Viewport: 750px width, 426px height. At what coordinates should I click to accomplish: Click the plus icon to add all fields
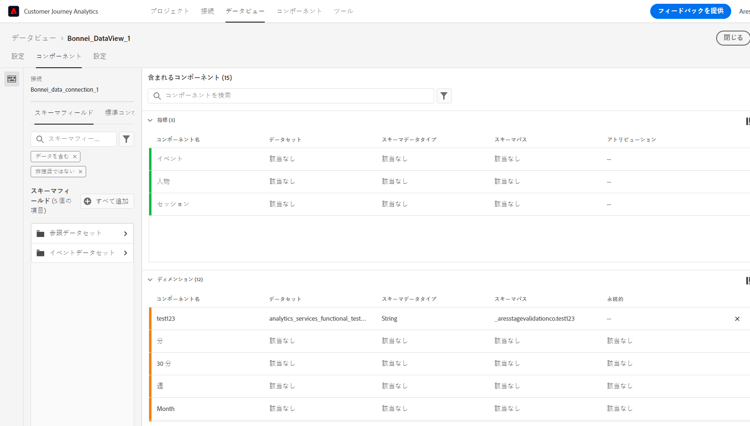click(x=88, y=201)
